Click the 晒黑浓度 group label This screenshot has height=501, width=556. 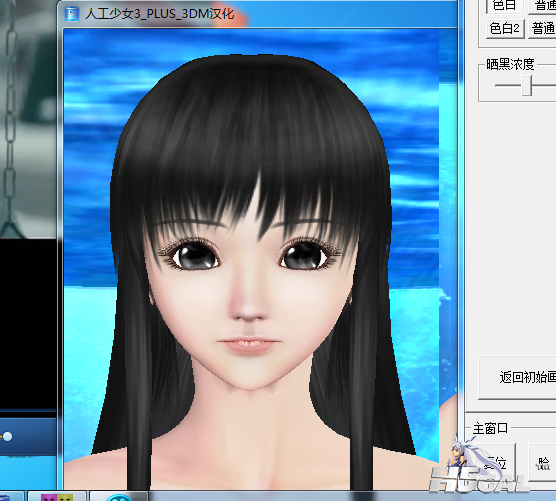[x=510, y=64]
